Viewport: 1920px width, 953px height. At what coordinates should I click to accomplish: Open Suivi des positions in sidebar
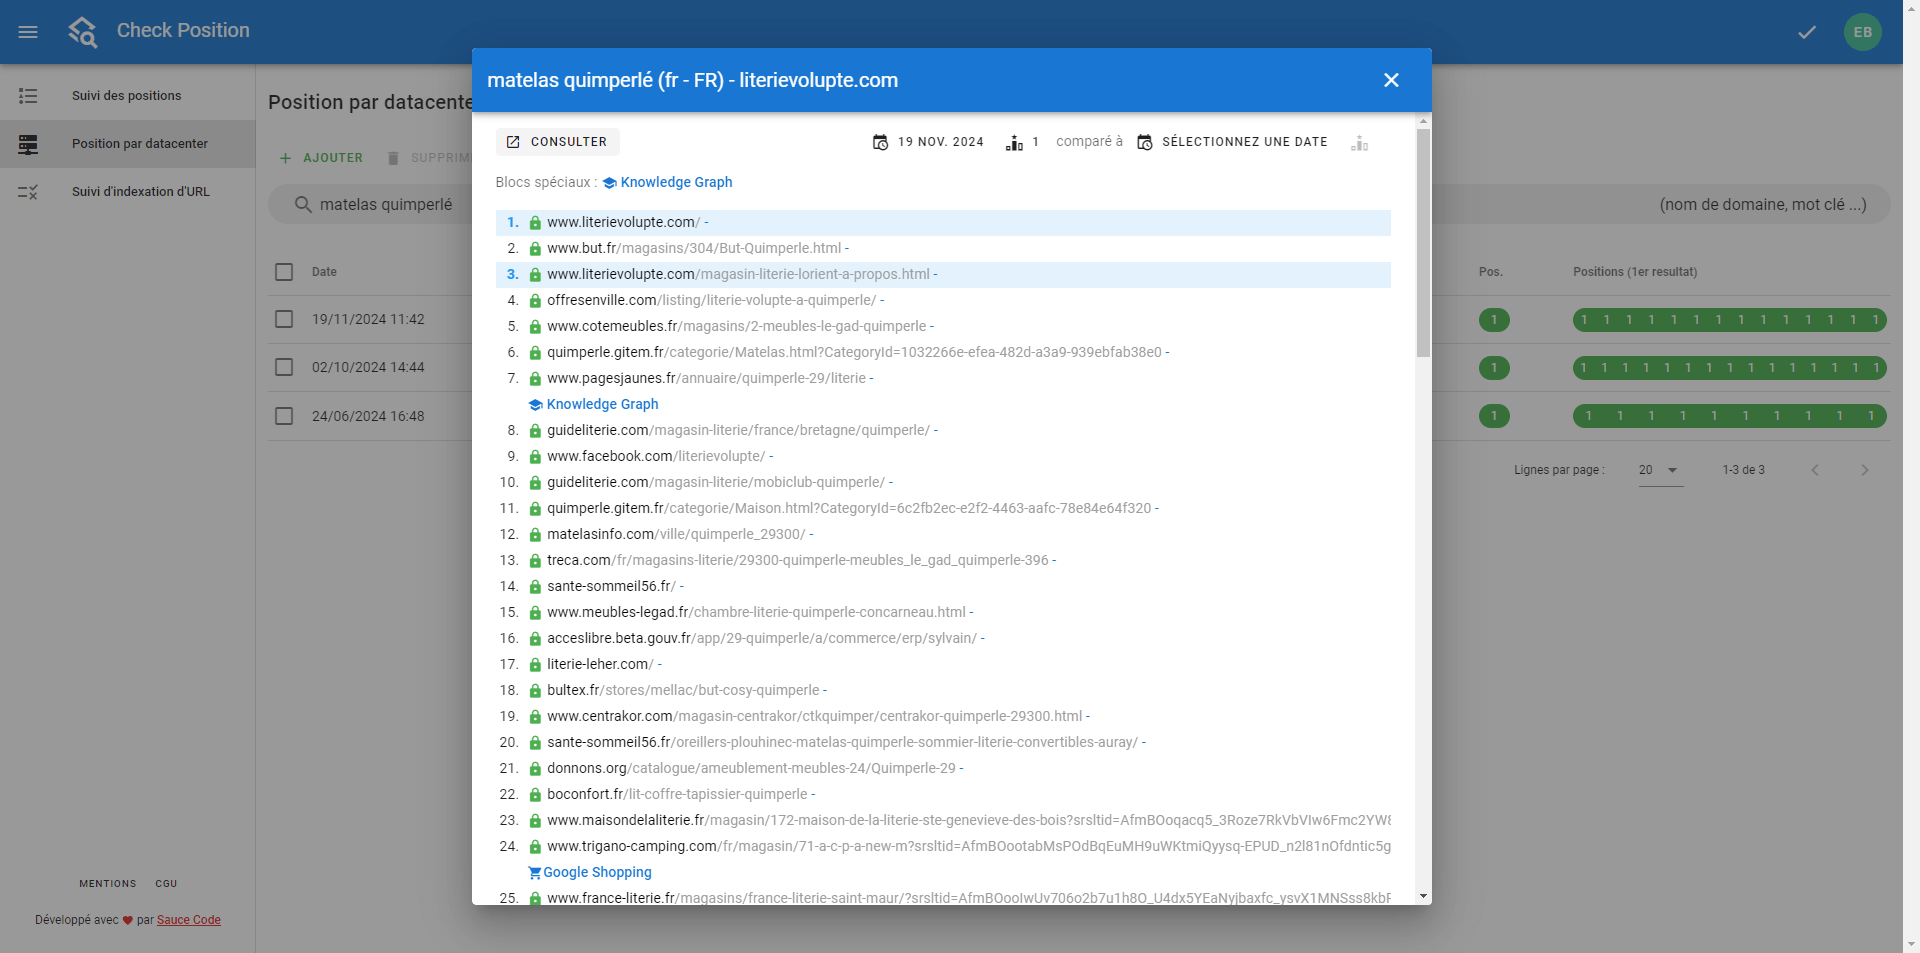click(x=127, y=96)
